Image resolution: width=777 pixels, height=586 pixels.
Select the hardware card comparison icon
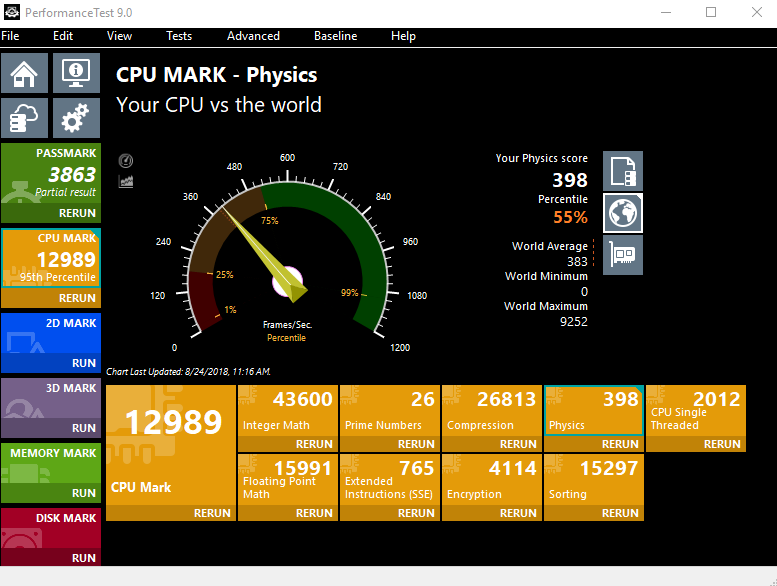[x=623, y=255]
